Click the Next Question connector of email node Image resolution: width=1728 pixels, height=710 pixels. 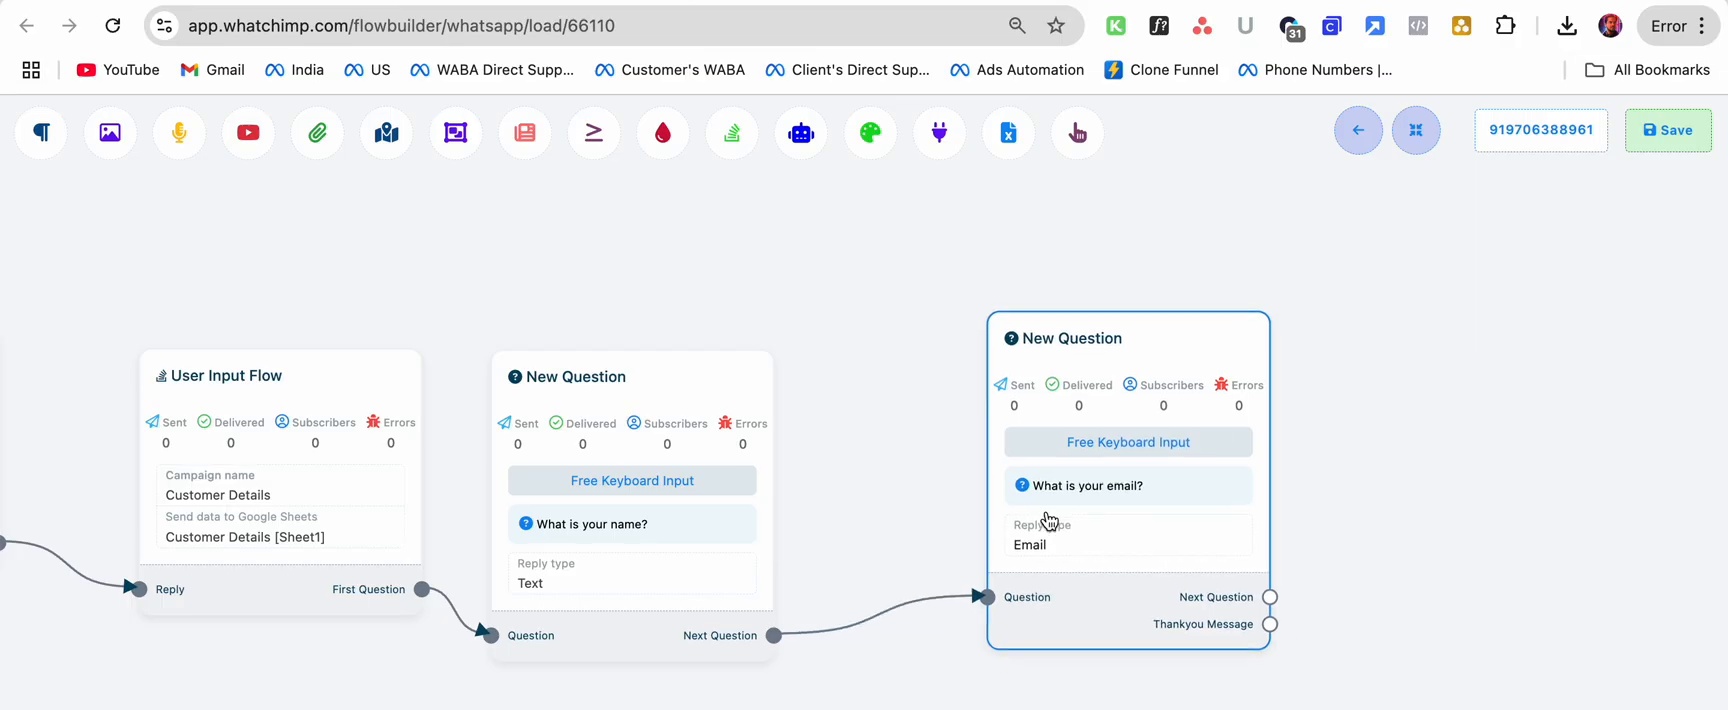[x=1270, y=597]
